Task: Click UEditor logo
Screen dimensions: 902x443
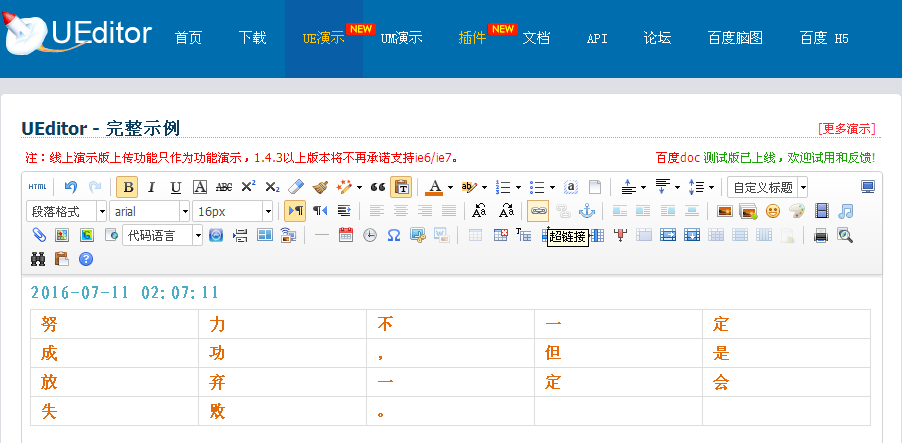Action: point(78,32)
